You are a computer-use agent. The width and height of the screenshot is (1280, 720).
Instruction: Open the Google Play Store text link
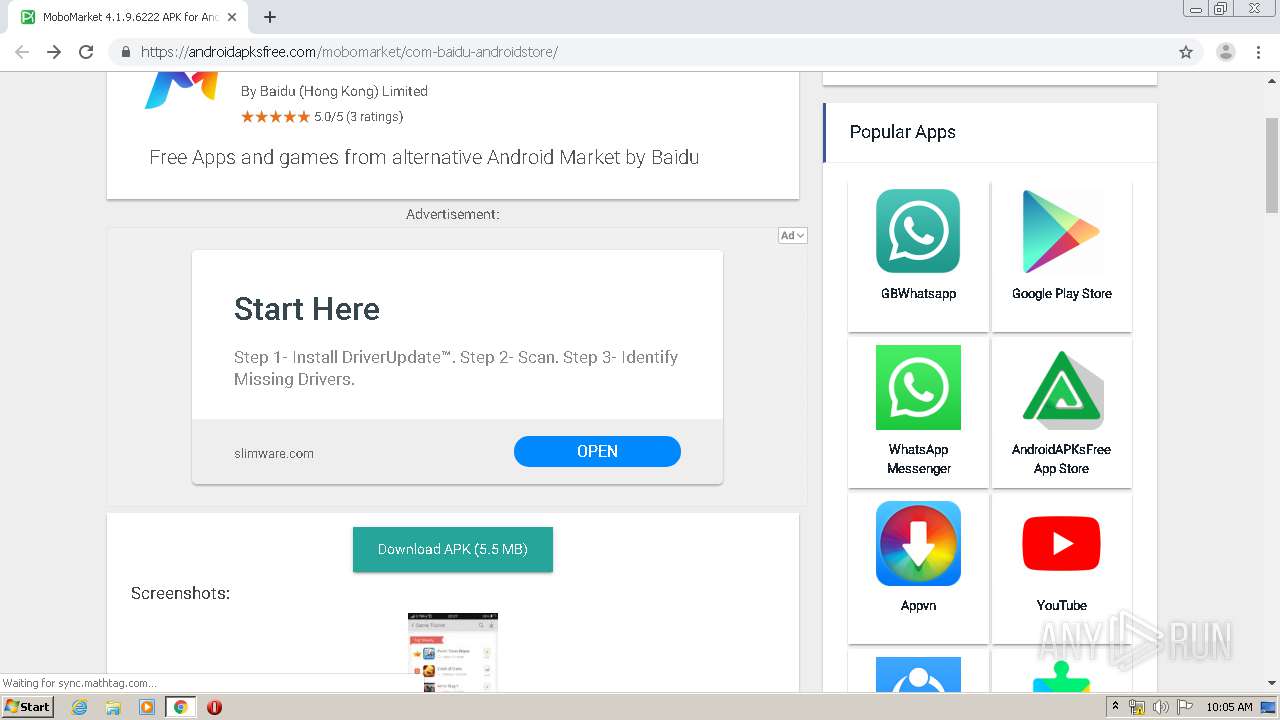1061,293
